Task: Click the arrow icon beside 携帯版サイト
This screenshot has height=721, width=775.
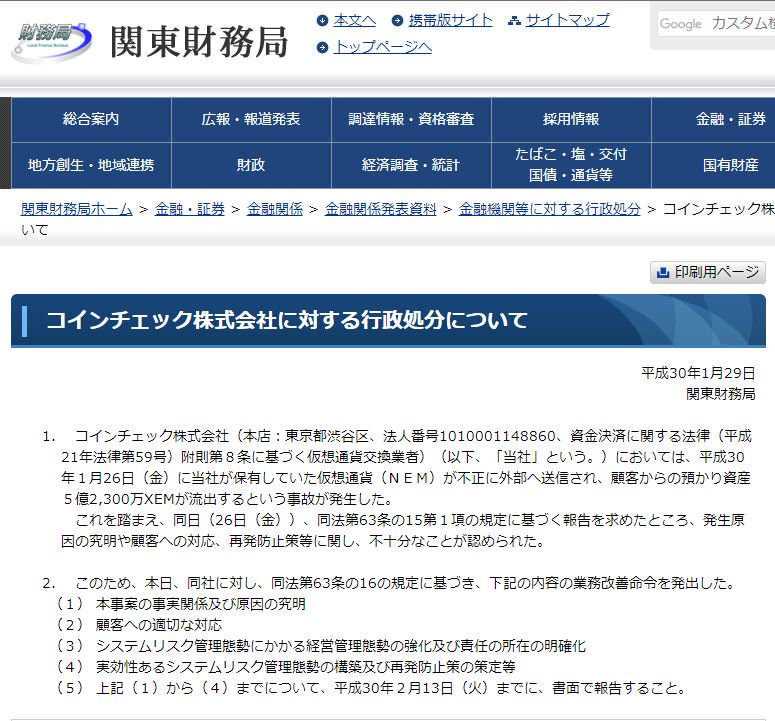Action: 397,21
